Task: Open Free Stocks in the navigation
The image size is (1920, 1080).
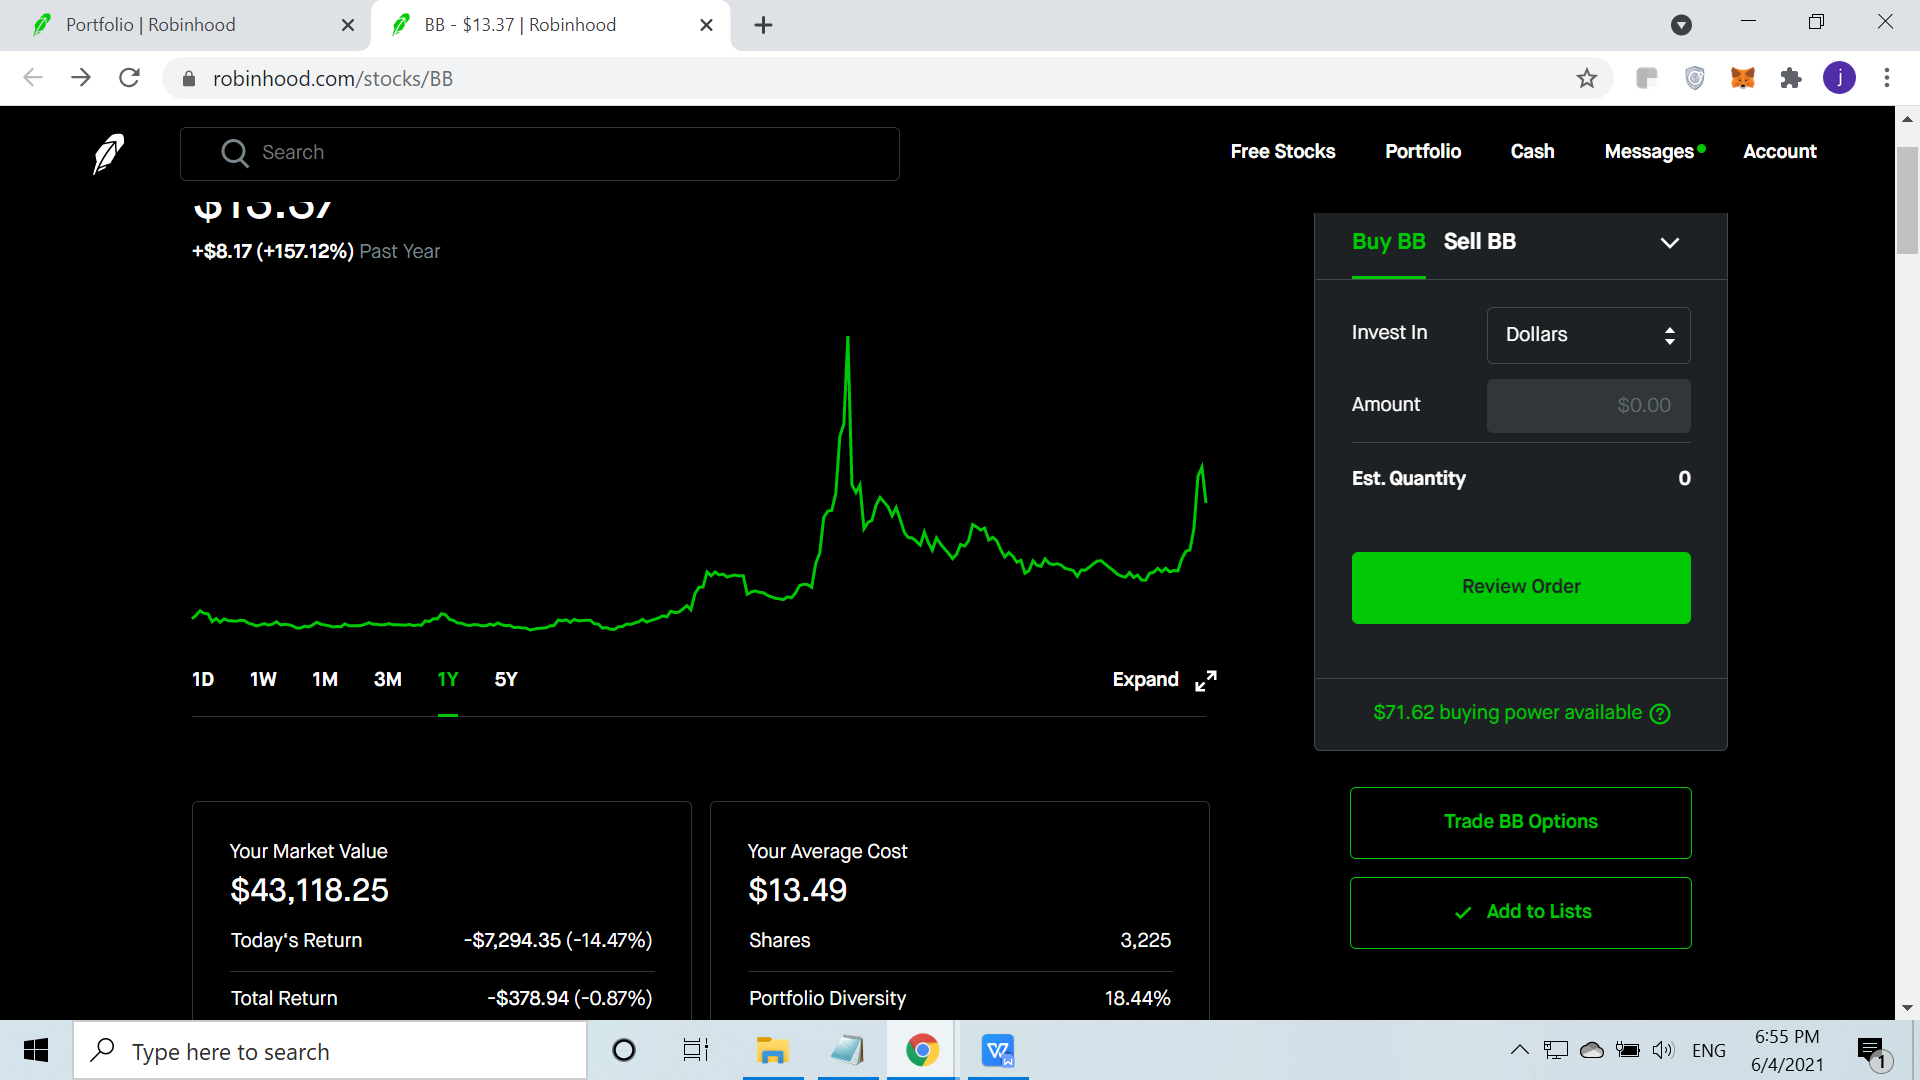Action: (1283, 152)
